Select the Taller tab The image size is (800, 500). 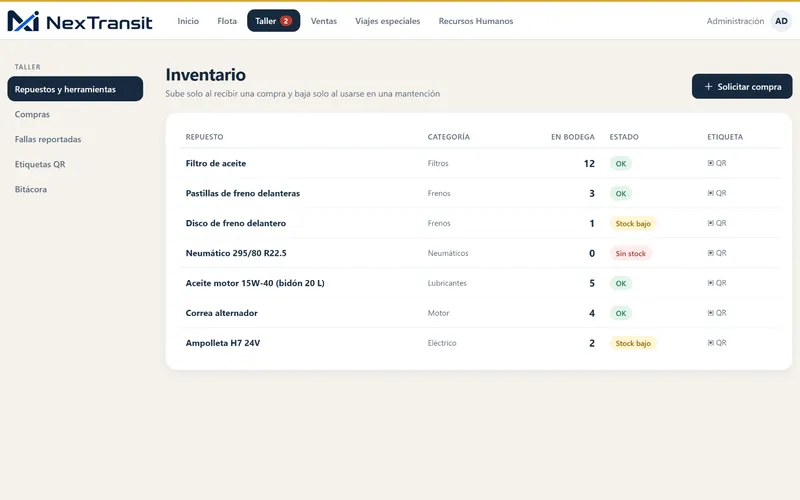pos(273,21)
